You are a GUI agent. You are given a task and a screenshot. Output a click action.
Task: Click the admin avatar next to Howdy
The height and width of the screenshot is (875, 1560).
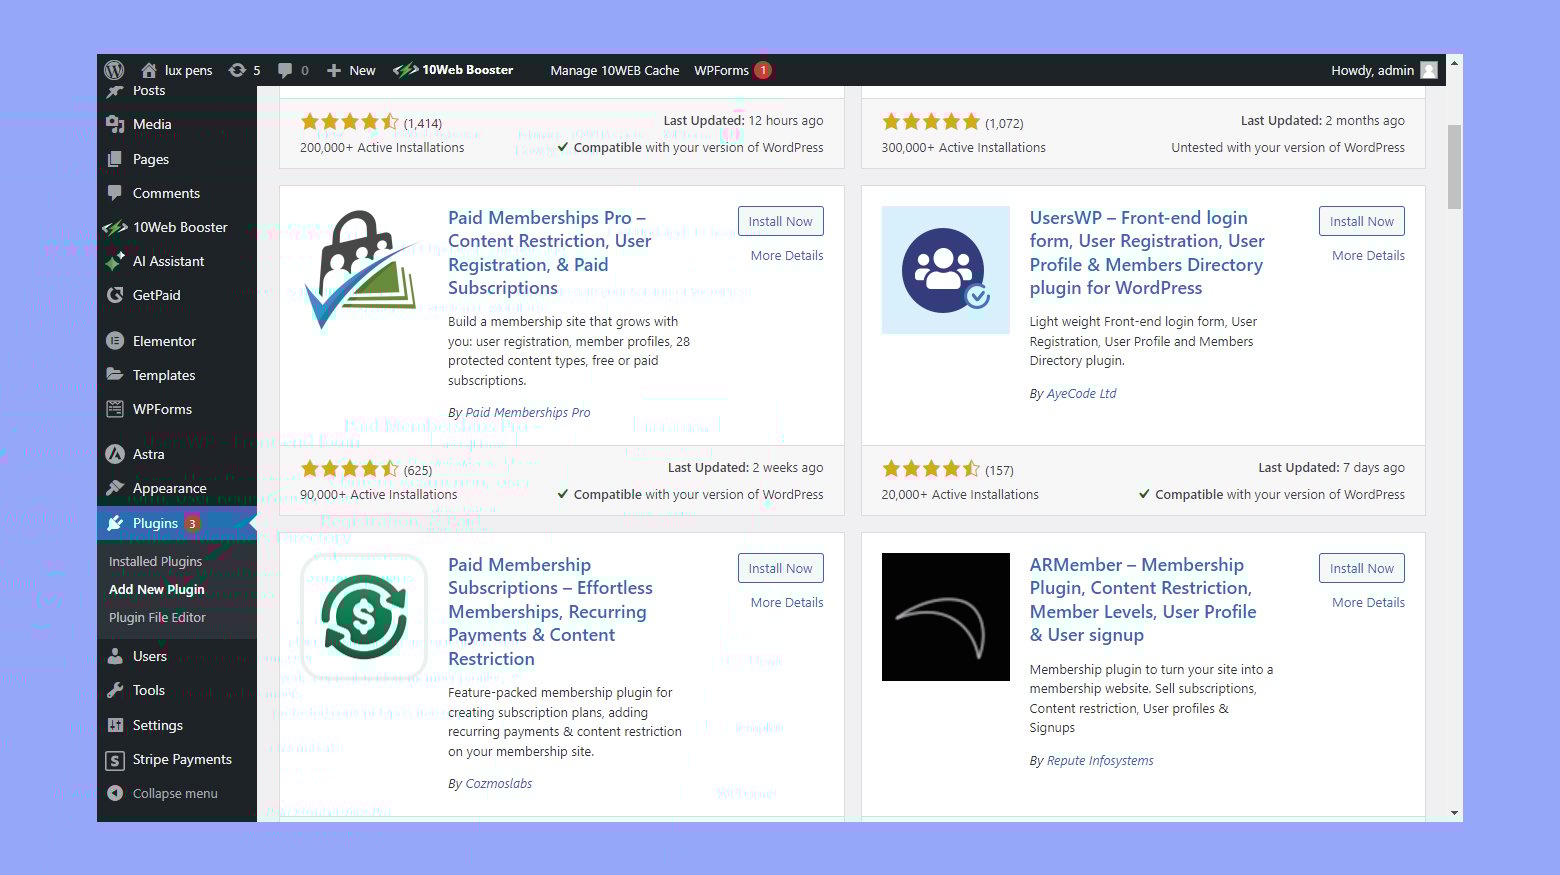(1429, 70)
